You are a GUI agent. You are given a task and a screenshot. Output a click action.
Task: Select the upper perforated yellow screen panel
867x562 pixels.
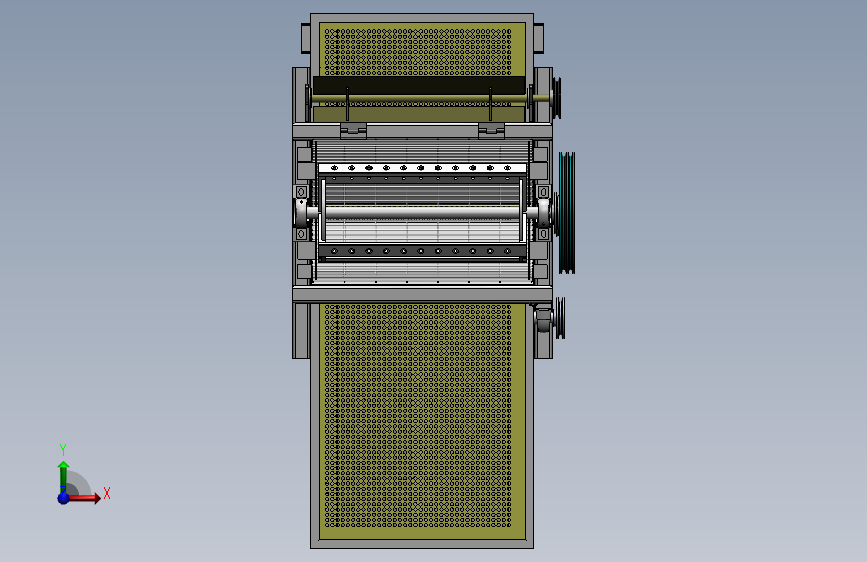pos(422,50)
